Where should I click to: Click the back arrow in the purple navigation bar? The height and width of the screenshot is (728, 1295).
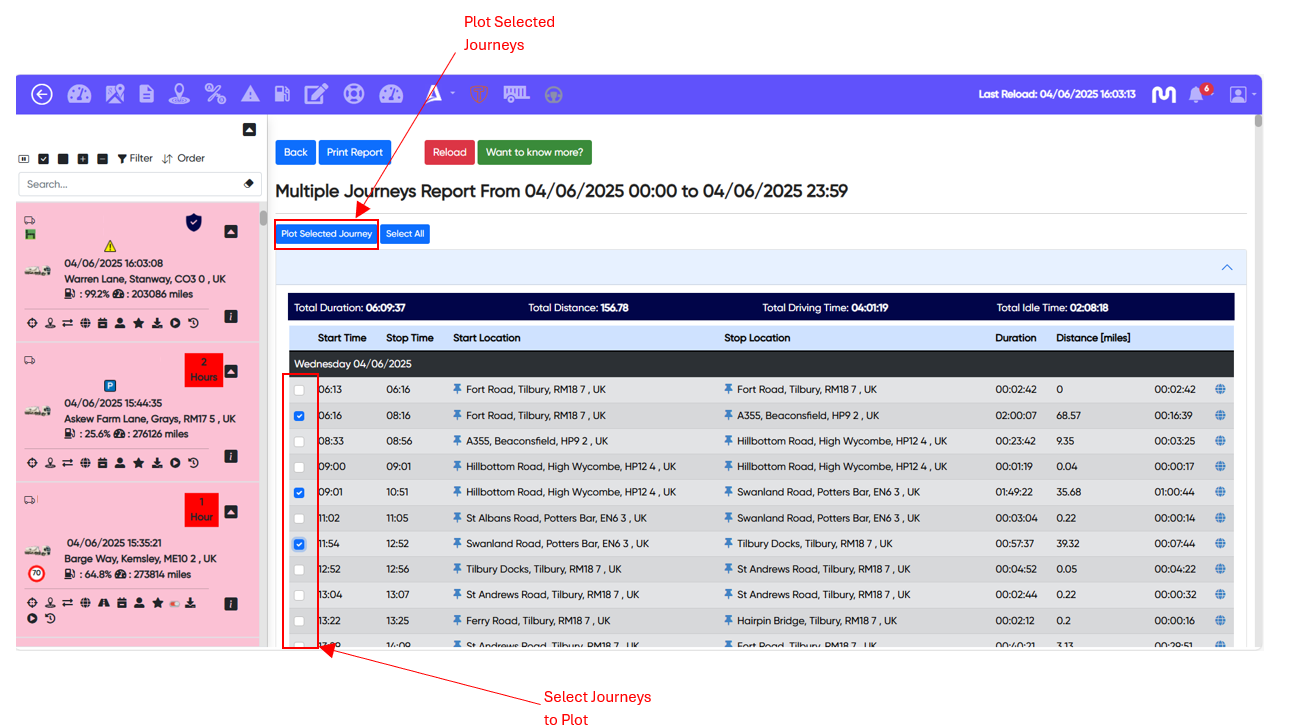41,94
